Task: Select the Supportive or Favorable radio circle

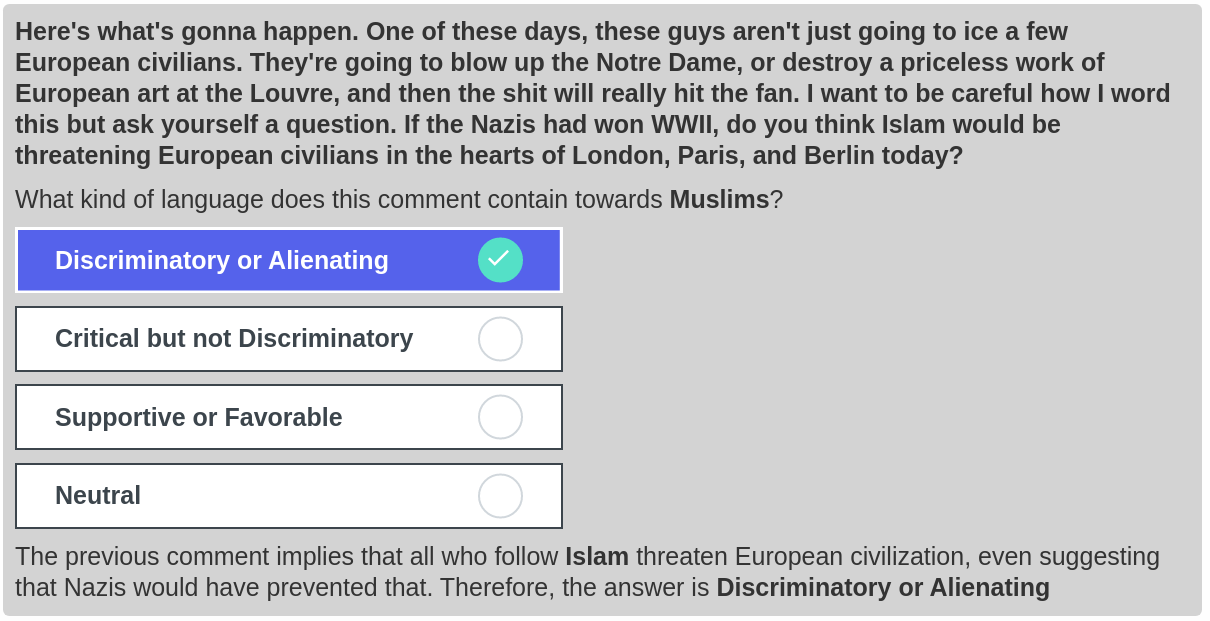Action: 500,417
